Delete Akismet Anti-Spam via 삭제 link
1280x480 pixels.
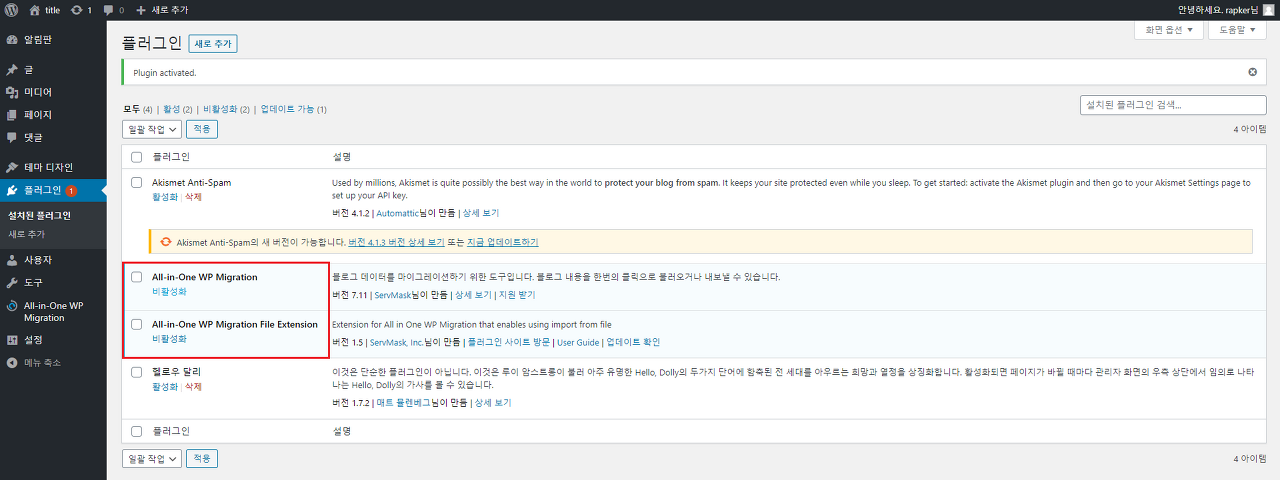[x=194, y=198]
